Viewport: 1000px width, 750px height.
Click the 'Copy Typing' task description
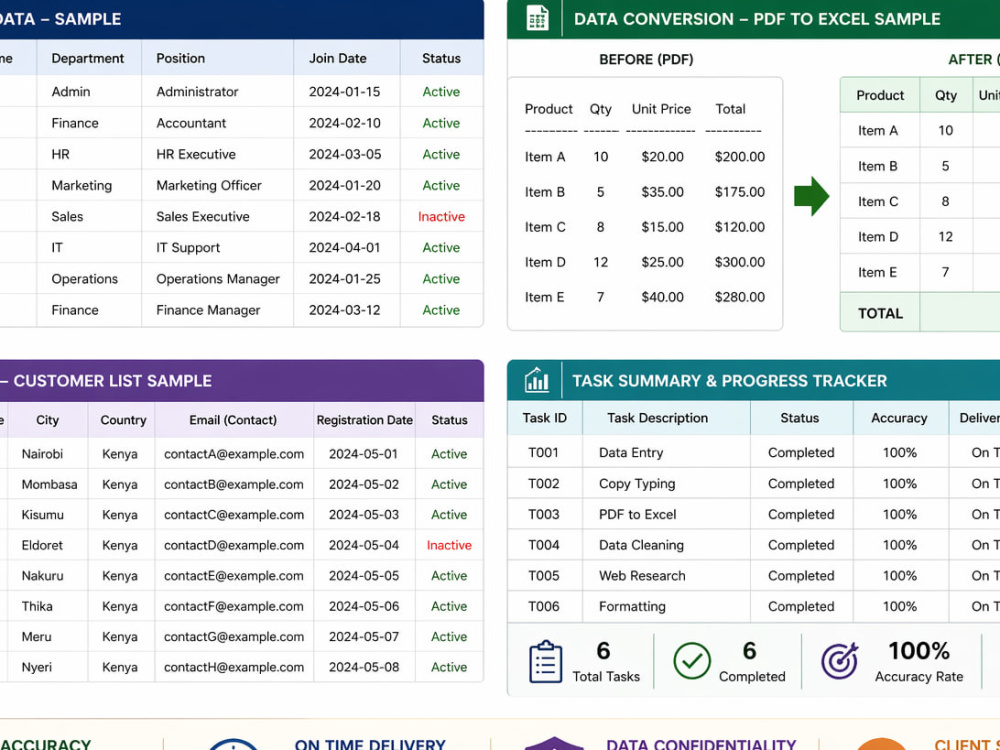pos(636,483)
